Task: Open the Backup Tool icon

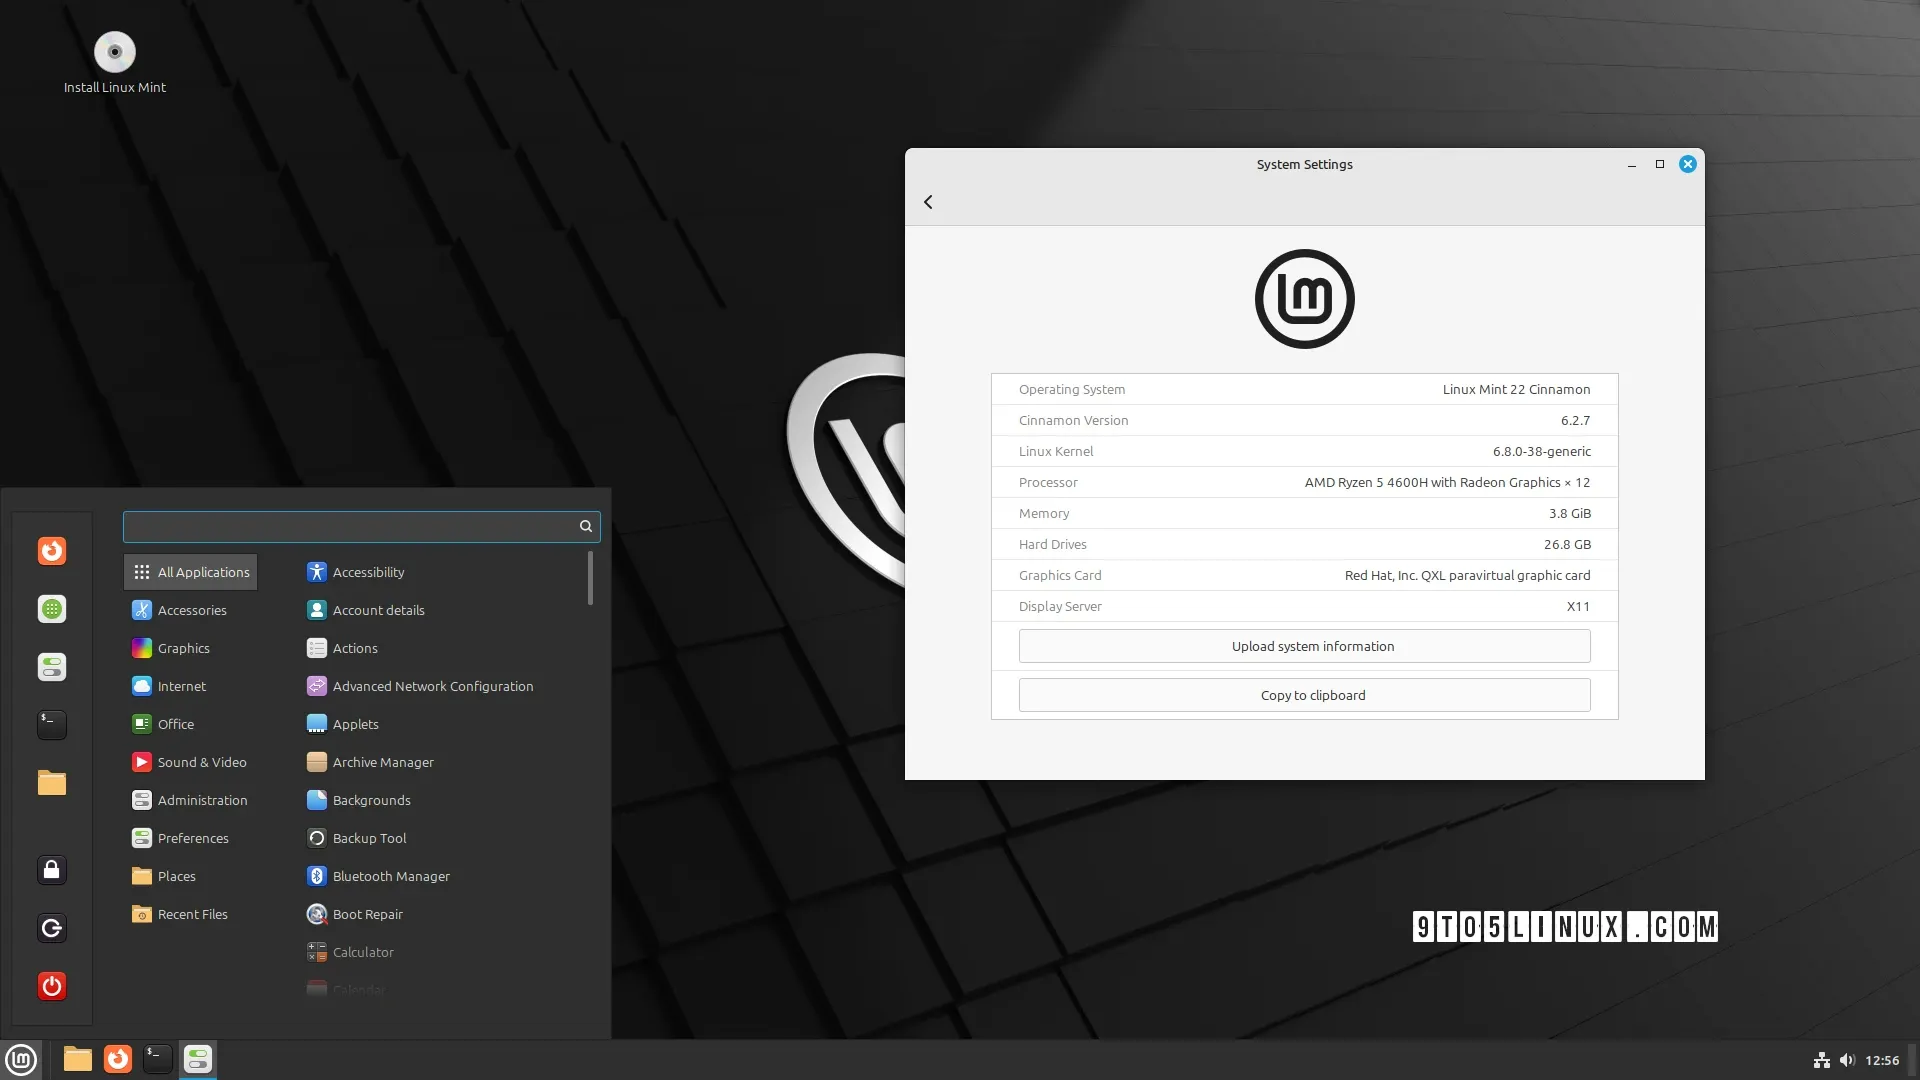Action: tap(315, 837)
